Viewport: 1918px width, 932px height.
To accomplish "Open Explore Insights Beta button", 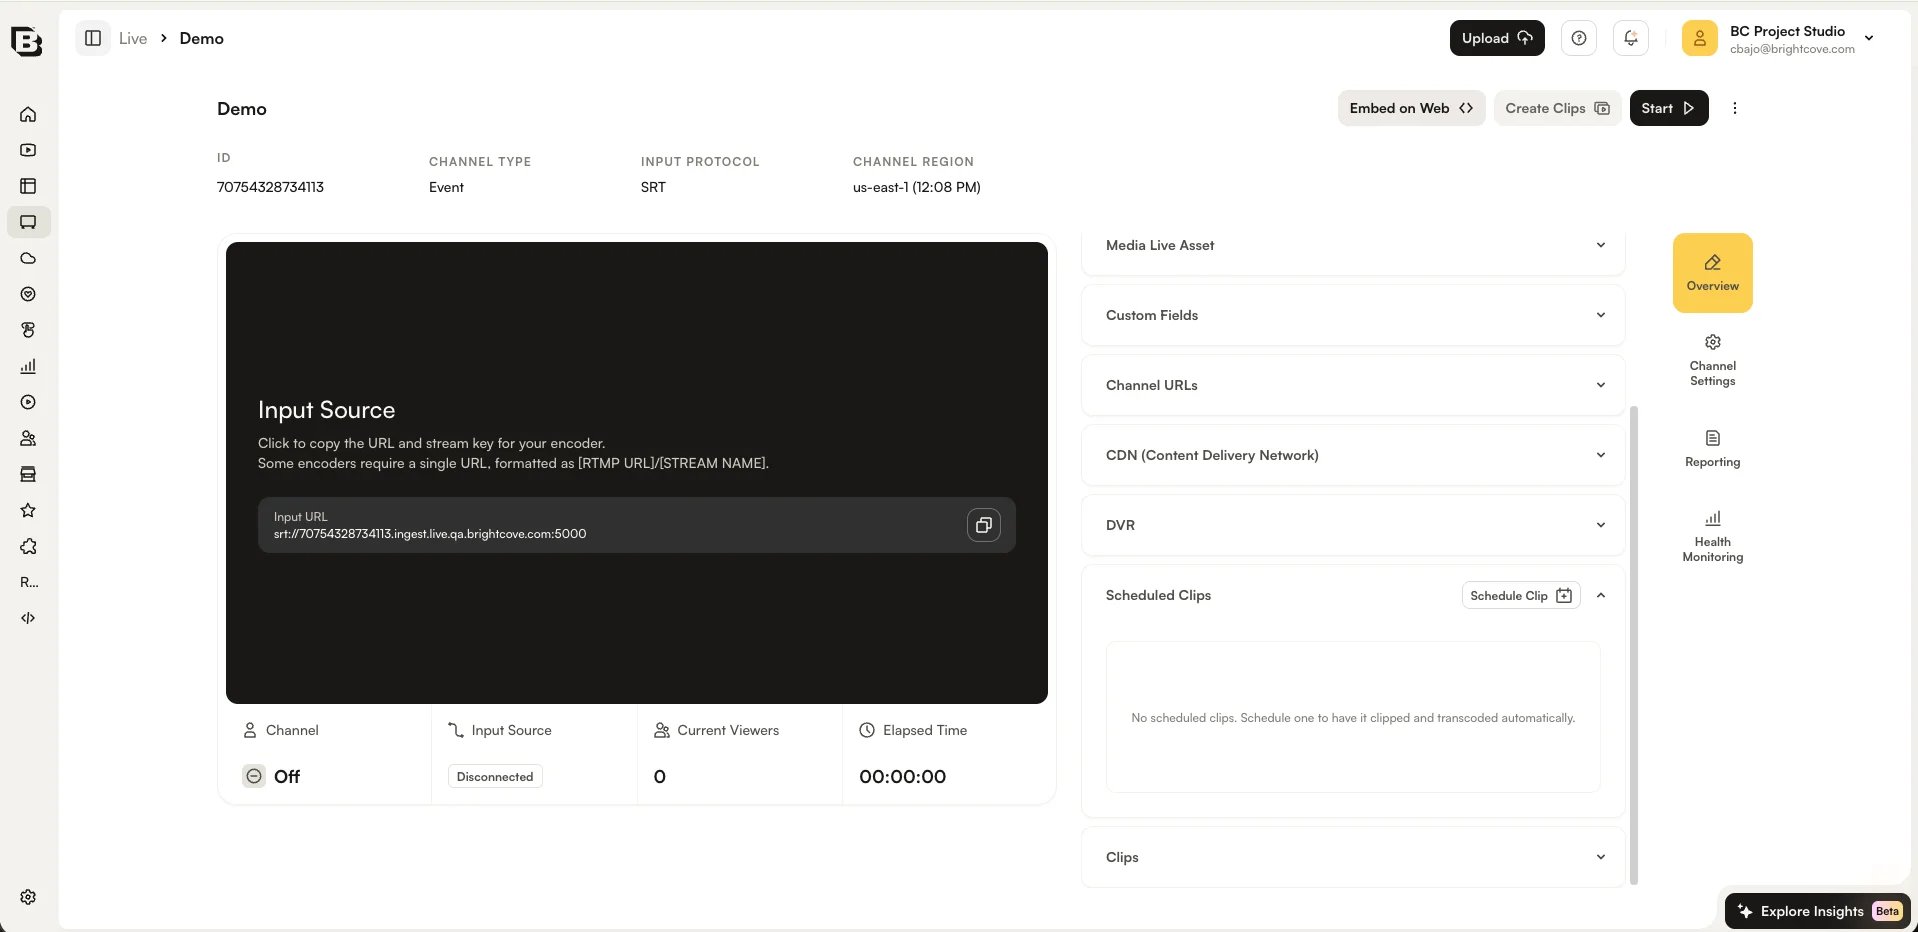I will click(x=1818, y=911).
